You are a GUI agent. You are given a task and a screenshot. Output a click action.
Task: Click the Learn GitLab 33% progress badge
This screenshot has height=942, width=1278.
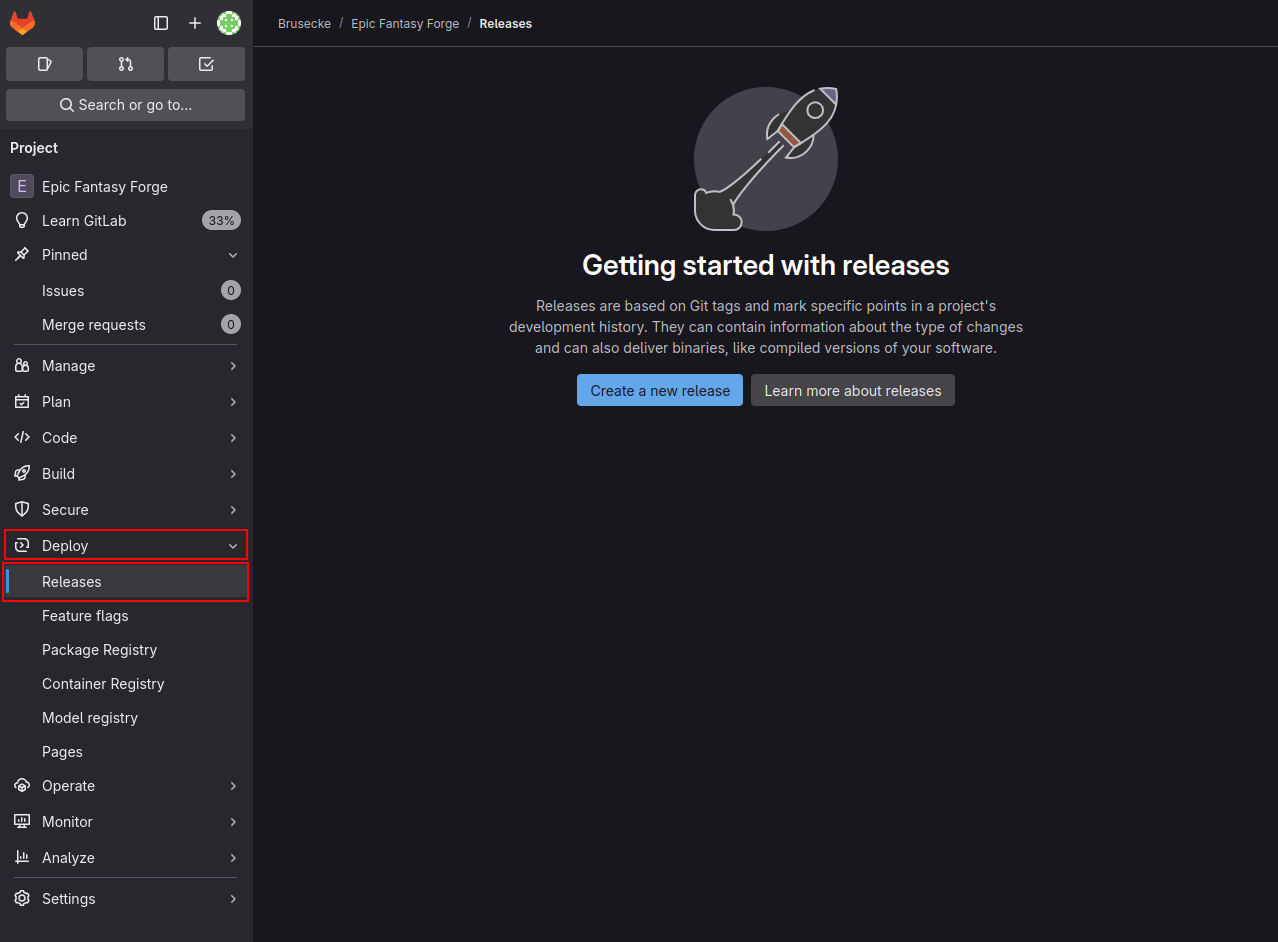(x=221, y=221)
